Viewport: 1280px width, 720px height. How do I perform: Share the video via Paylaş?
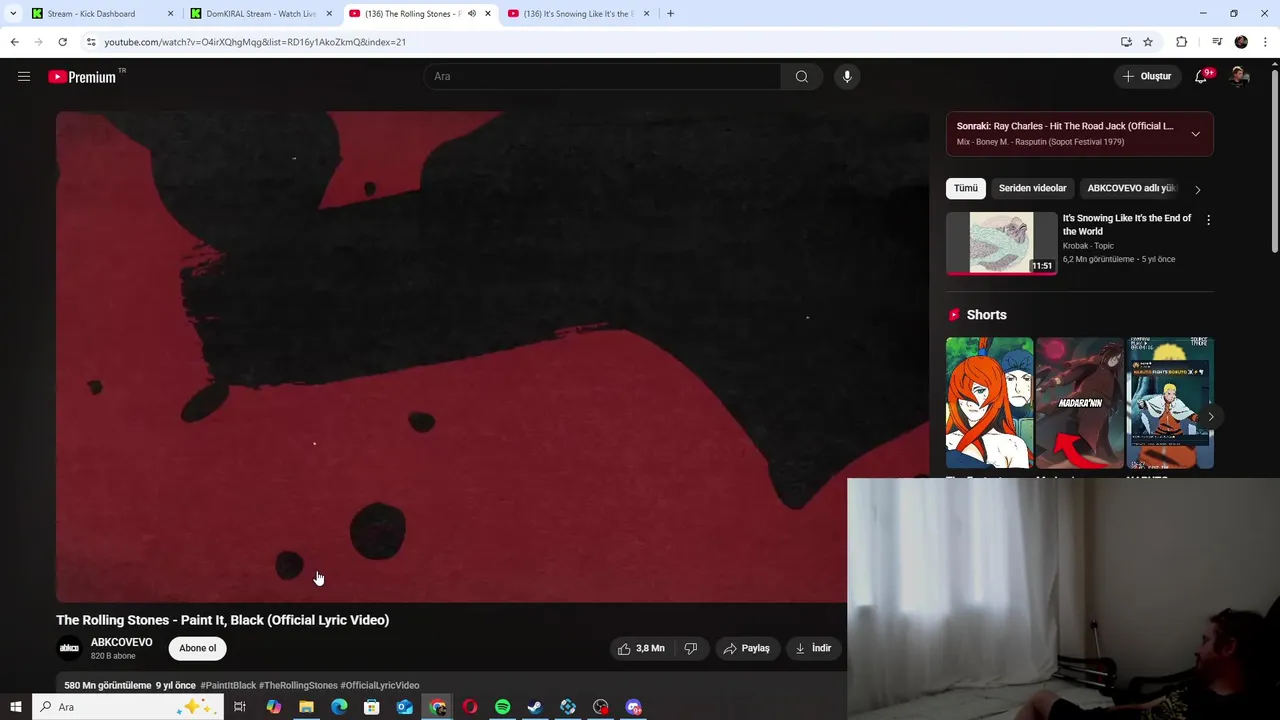[746, 648]
